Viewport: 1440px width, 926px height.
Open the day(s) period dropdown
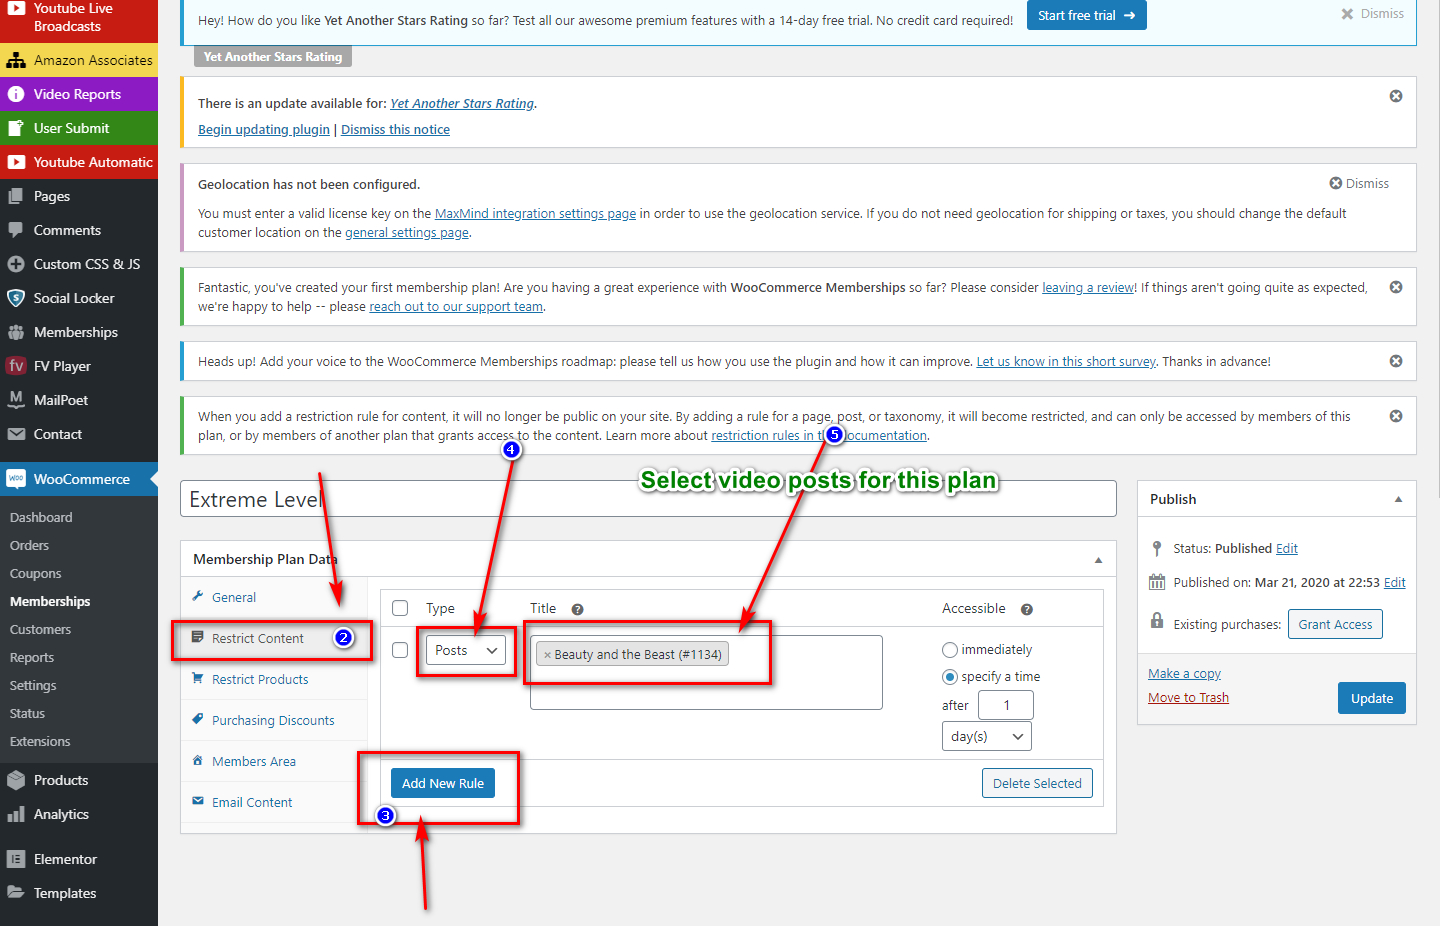(986, 736)
